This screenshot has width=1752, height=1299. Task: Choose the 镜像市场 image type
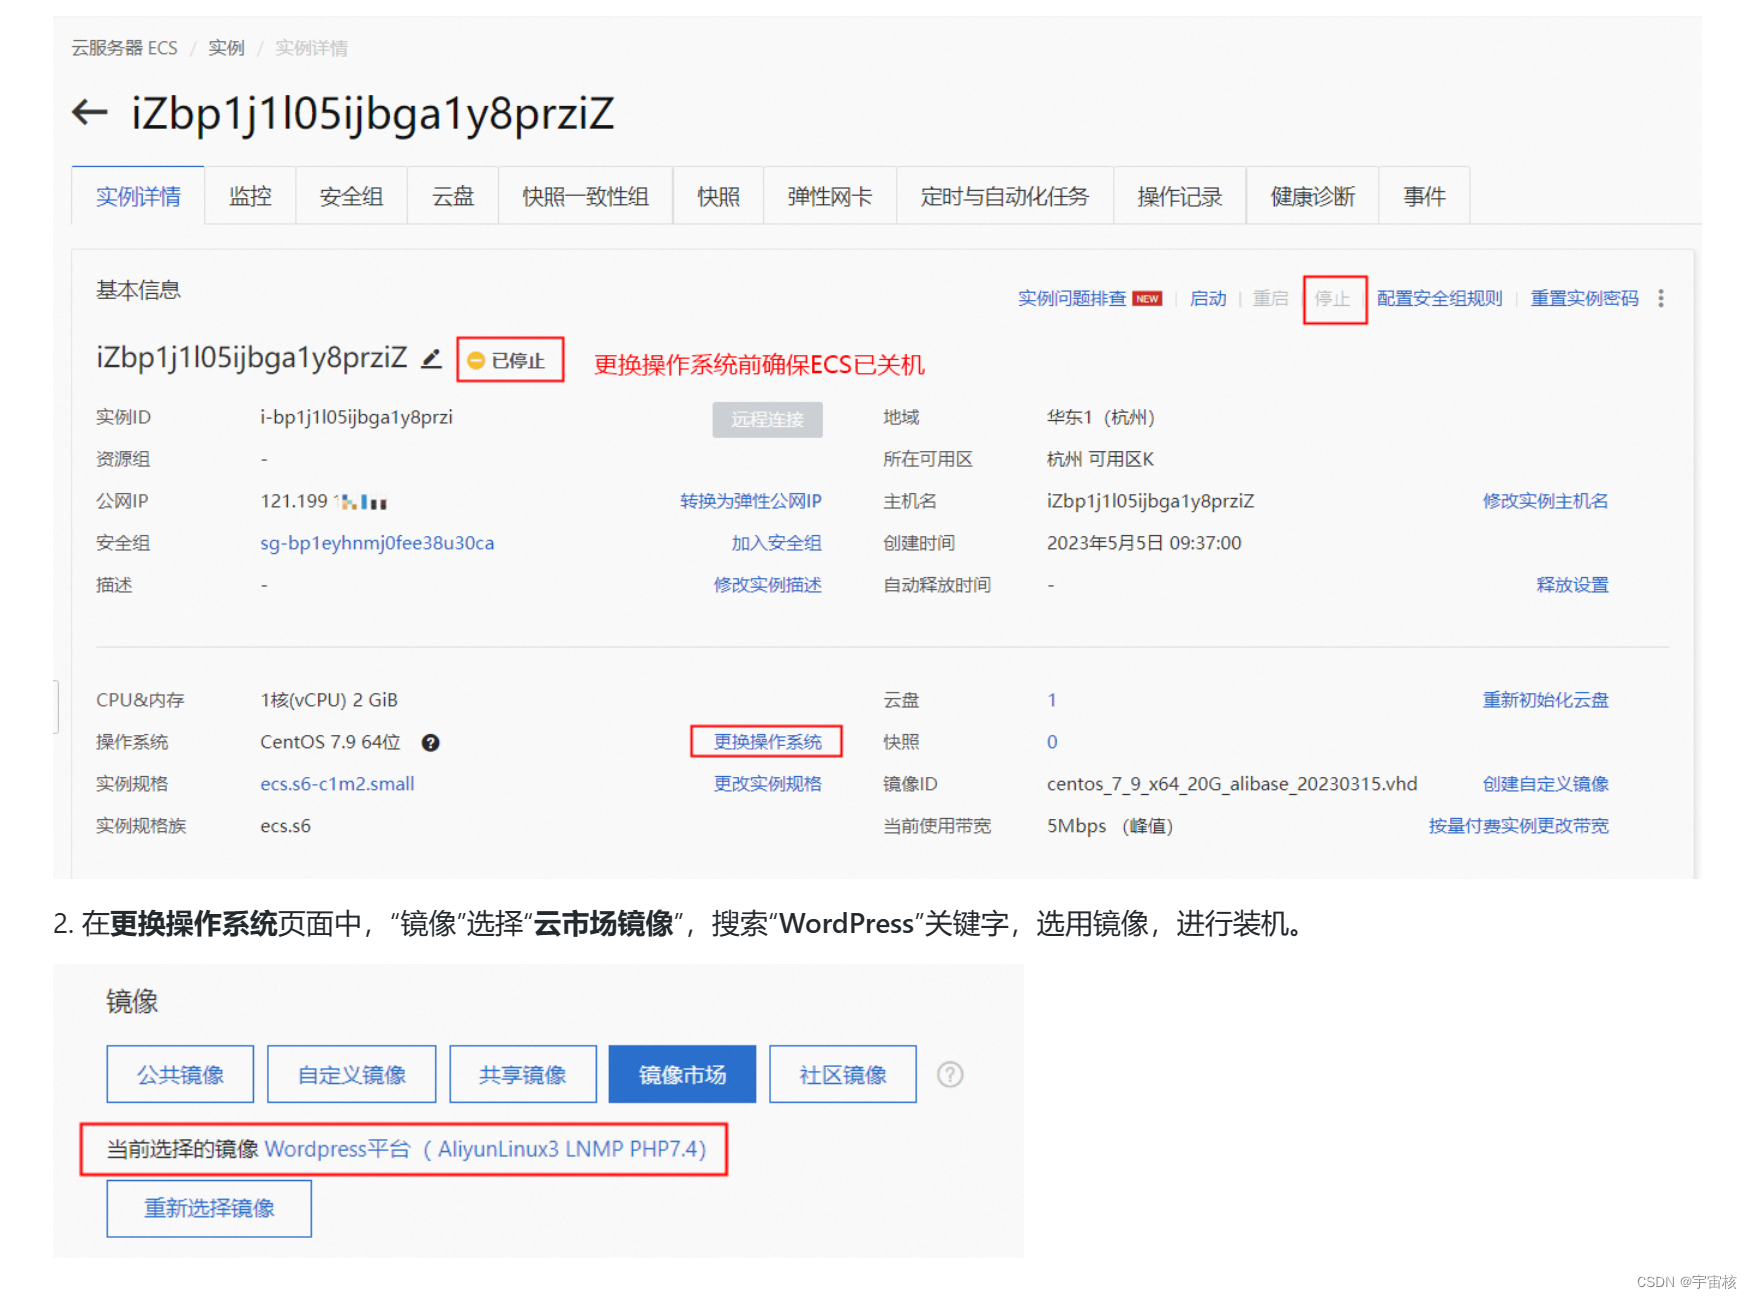click(x=682, y=1074)
